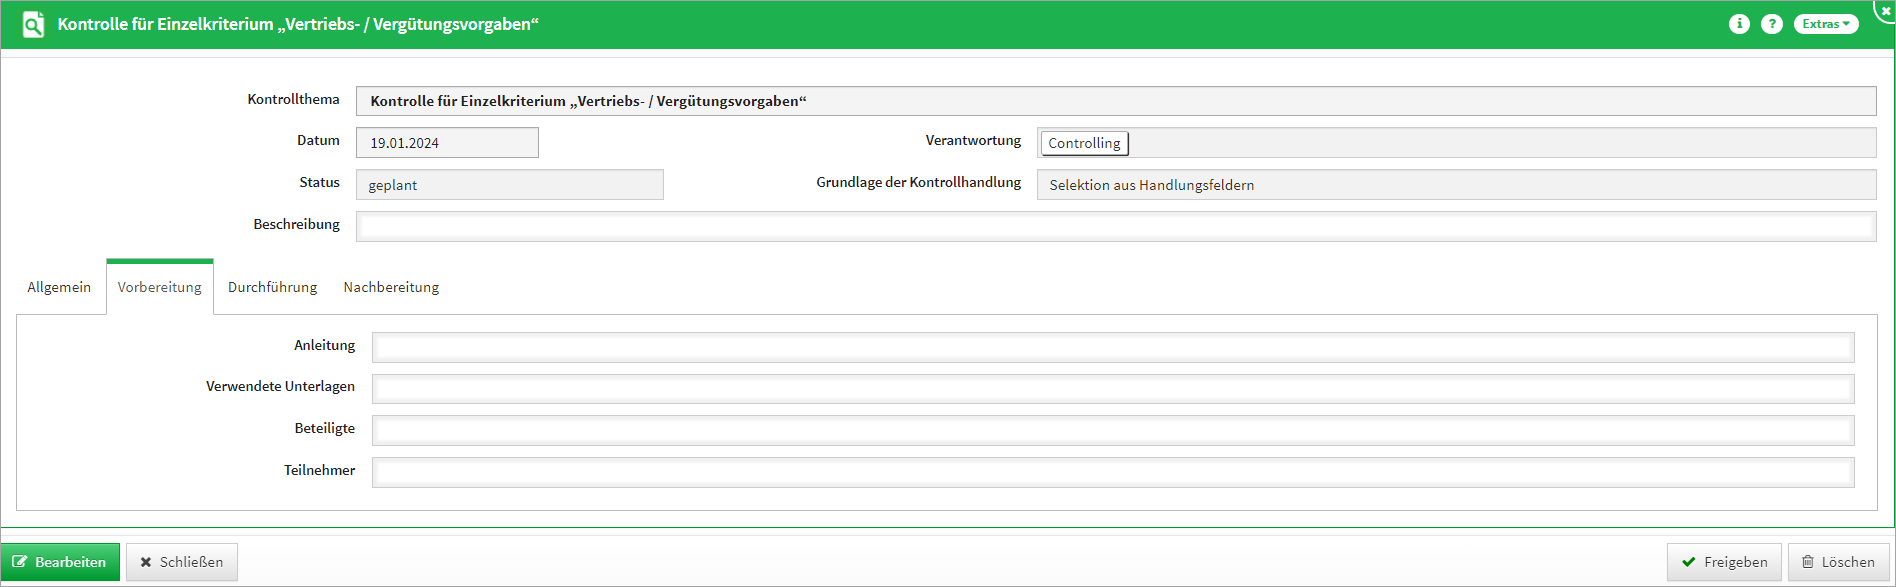The width and height of the screenshot is (1896, 587).
Task: Click the Controlling tag in Verantwortung
Action: pos(1084,143)
